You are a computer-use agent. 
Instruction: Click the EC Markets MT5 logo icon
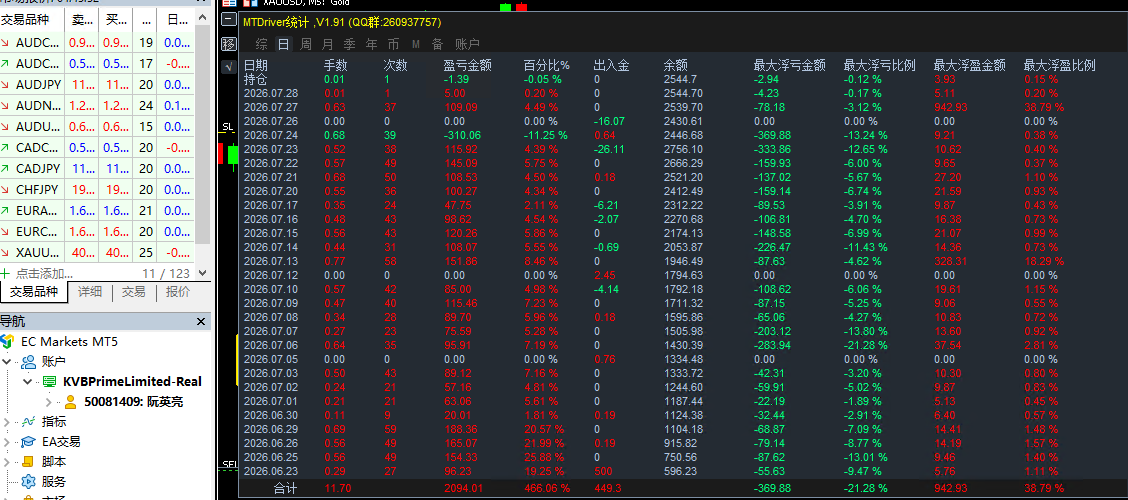[x=7, y=341]
